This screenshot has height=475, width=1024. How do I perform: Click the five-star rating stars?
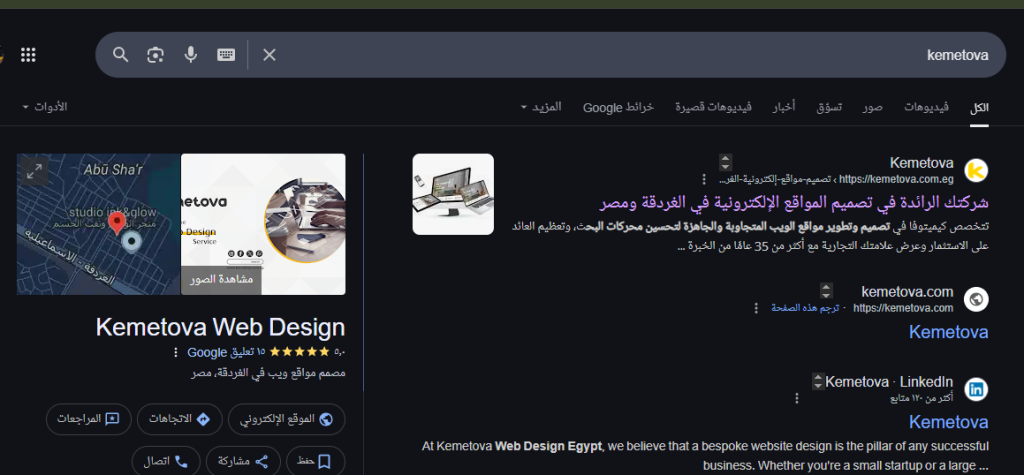pos(300,352)
